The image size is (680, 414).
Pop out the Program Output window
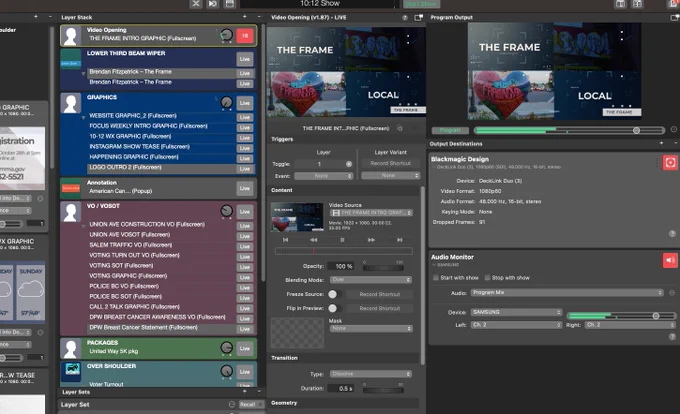[675, 18]
